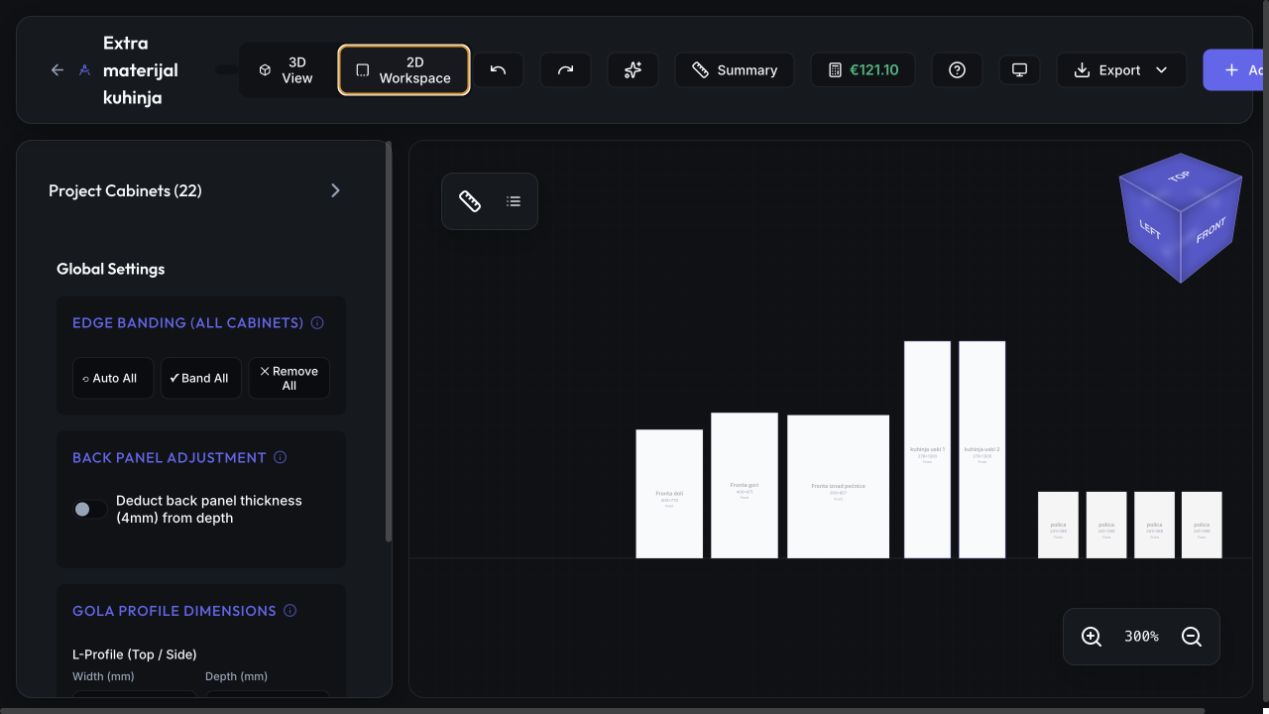Open the Export dropdown

point(1121,70)
